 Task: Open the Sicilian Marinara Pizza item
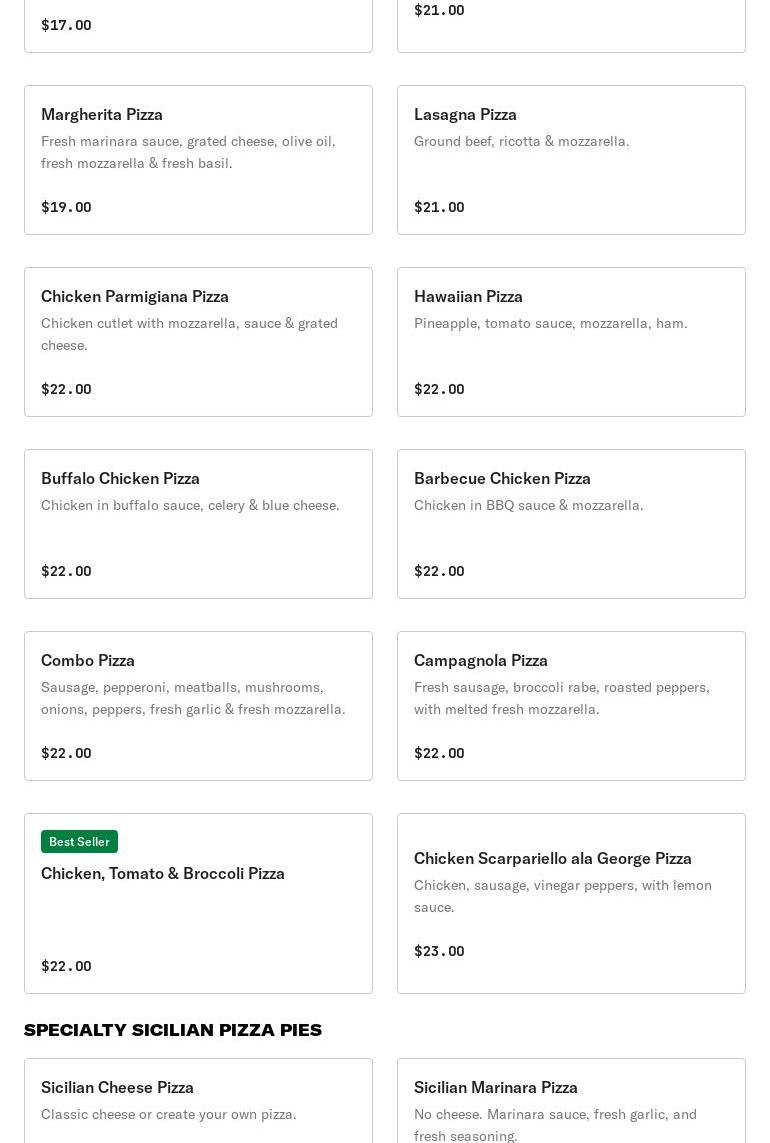click(571, 1100)
